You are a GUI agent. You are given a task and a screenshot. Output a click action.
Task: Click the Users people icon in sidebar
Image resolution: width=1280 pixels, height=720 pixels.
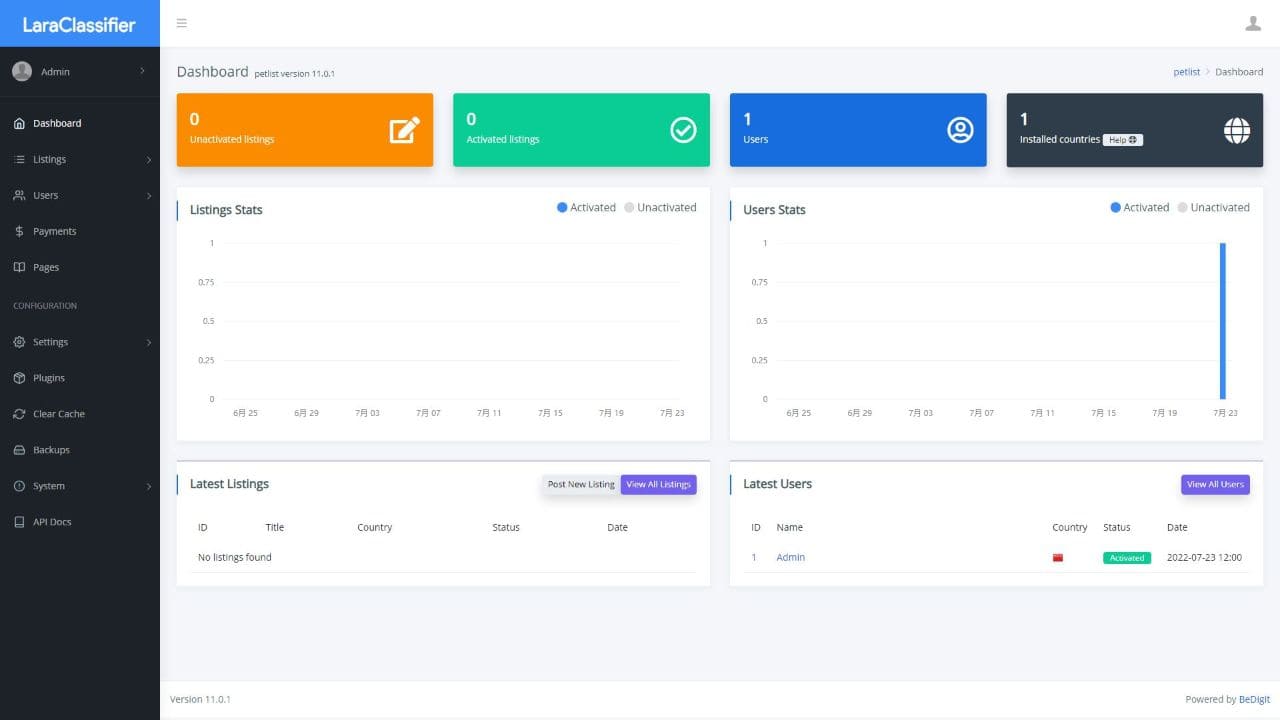19,195
